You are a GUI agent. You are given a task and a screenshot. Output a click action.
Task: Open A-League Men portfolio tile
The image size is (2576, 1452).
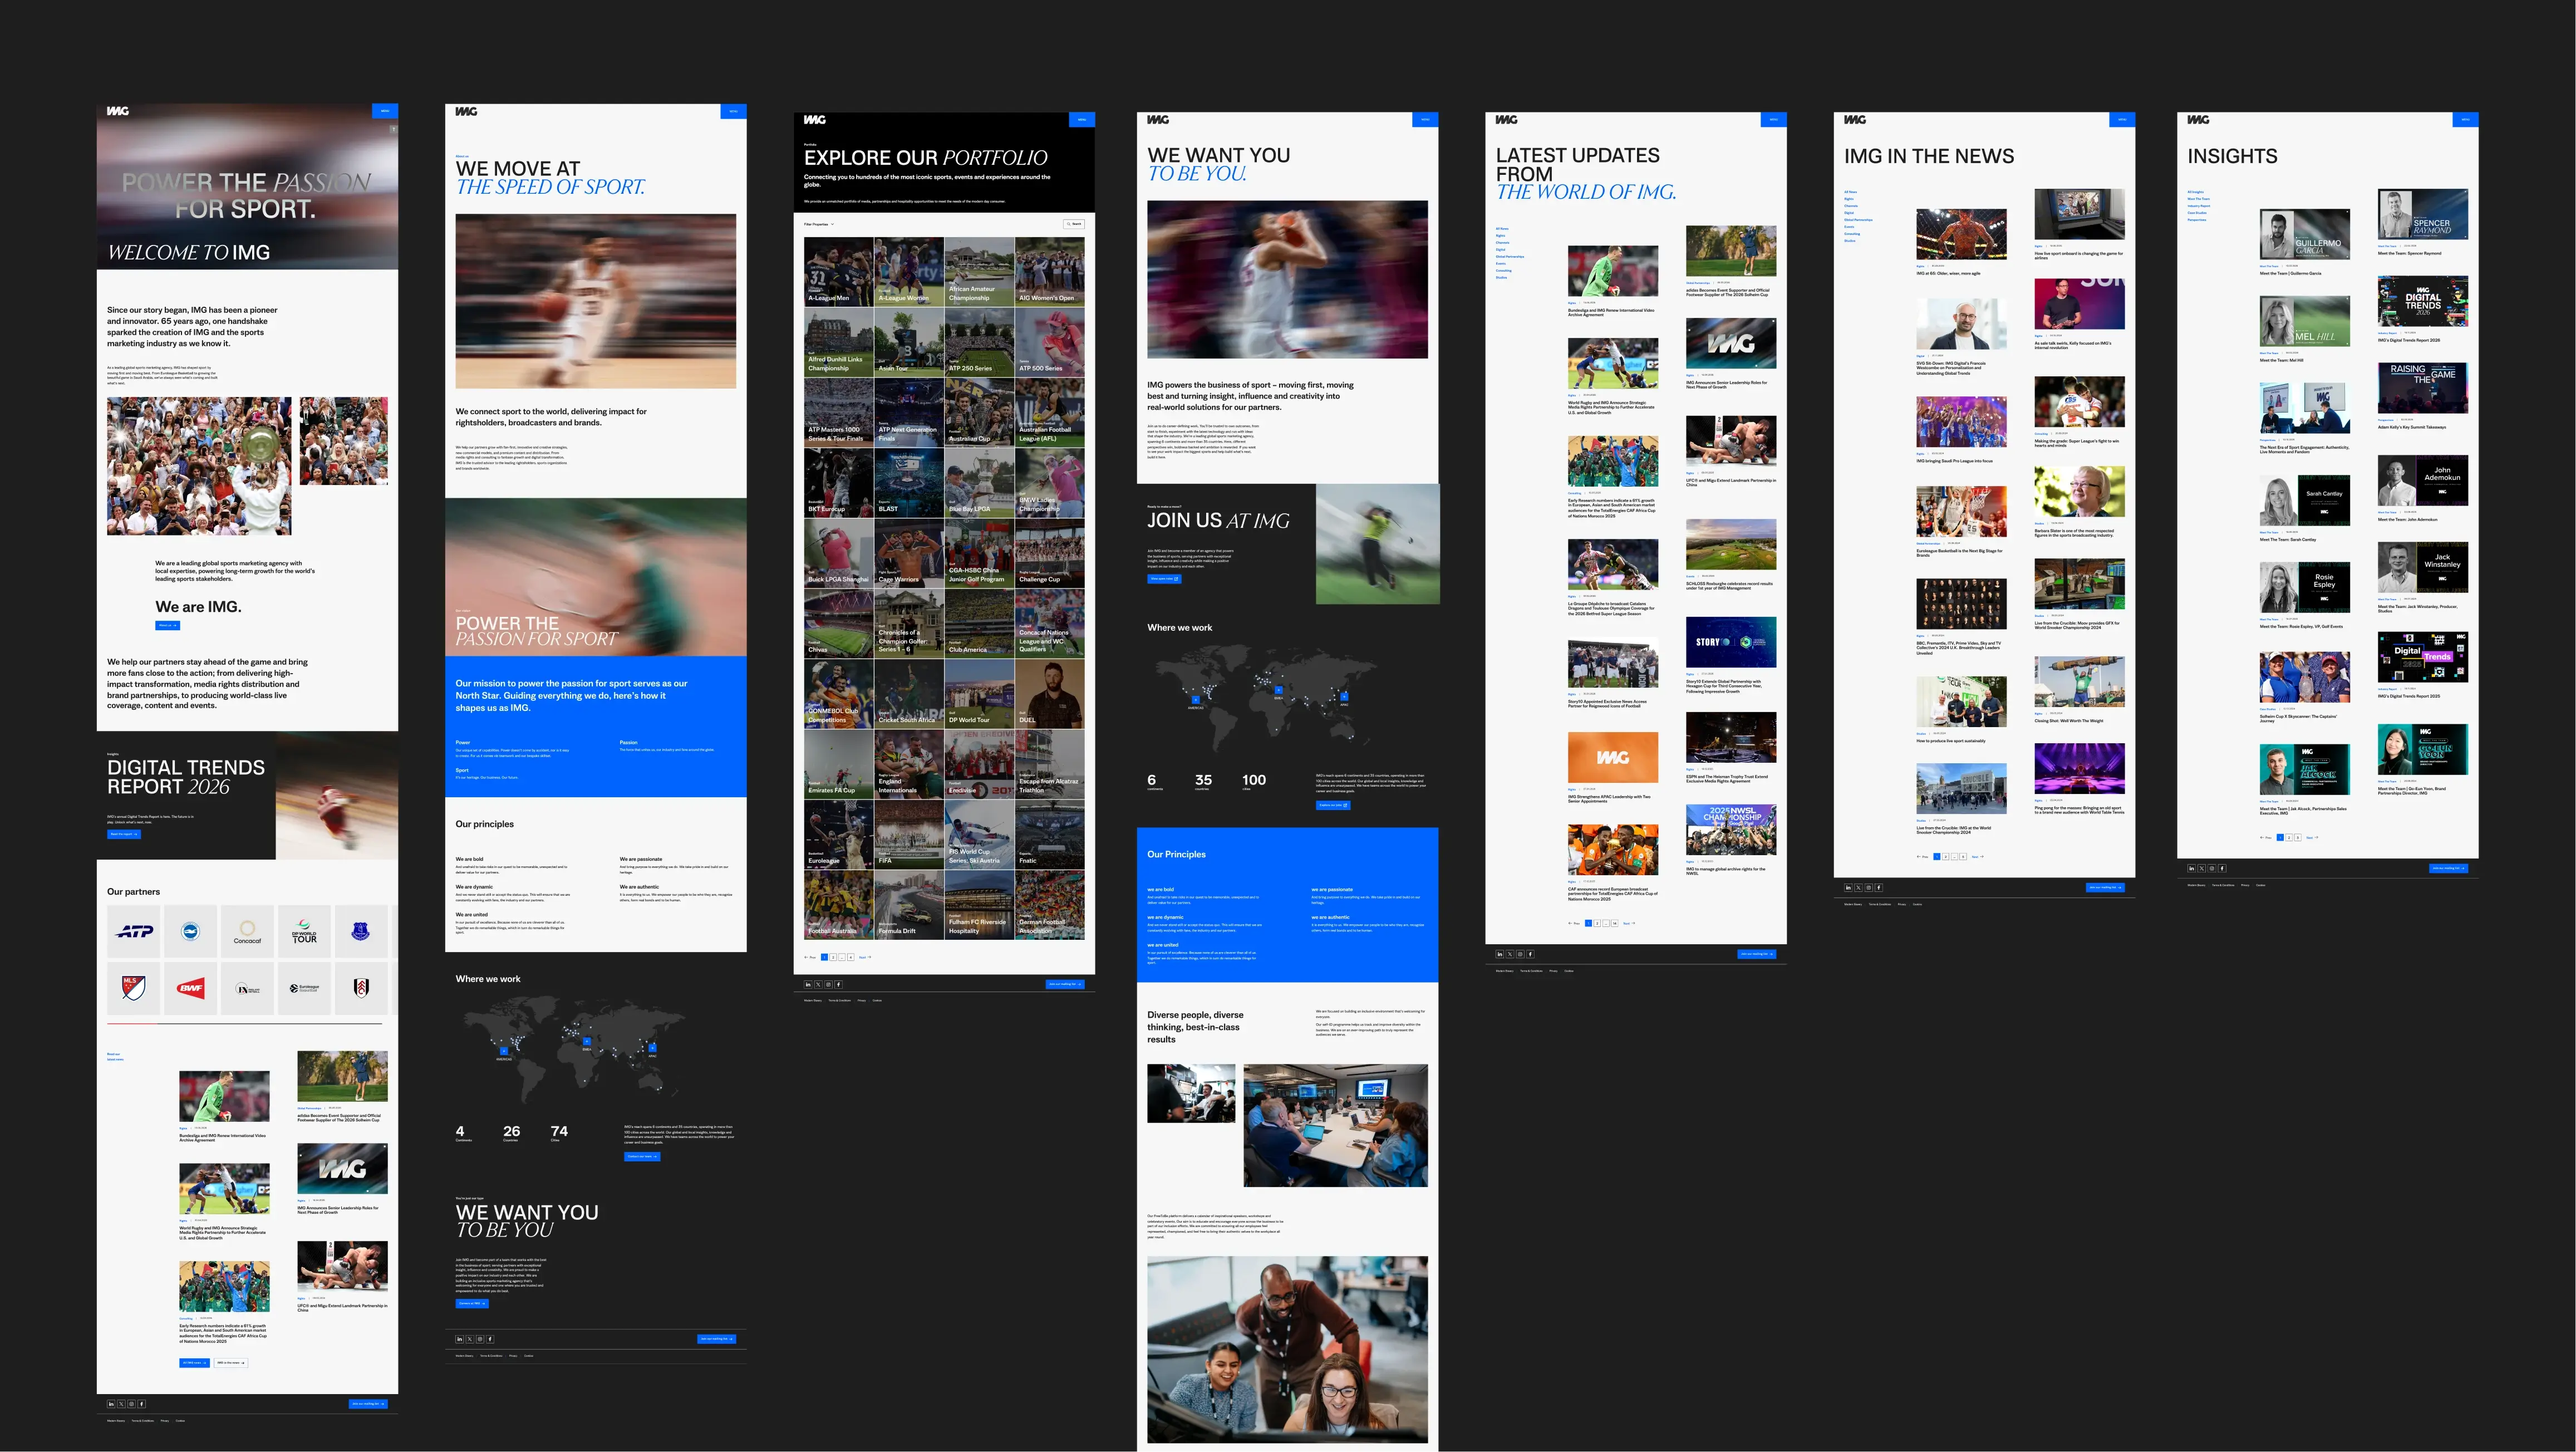(x=839, y=272)
